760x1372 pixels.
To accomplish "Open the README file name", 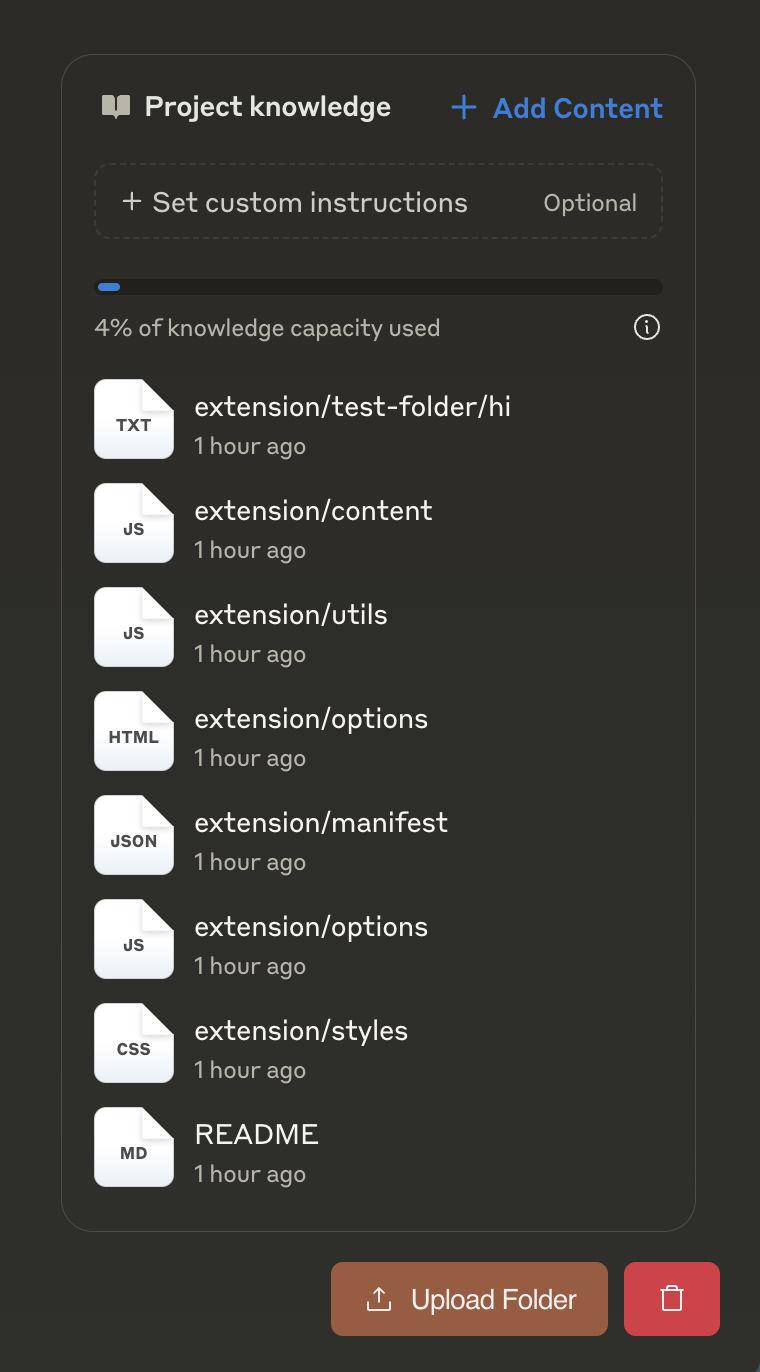I will click(x=257, y=1135).
